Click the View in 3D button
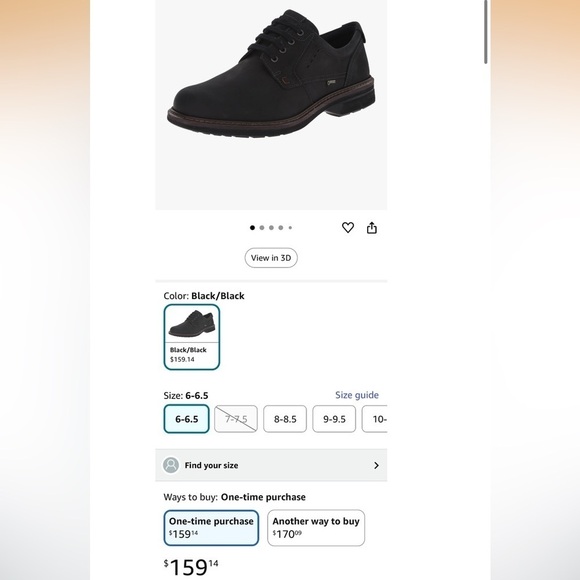580x580 pixels. click(271, 258)
